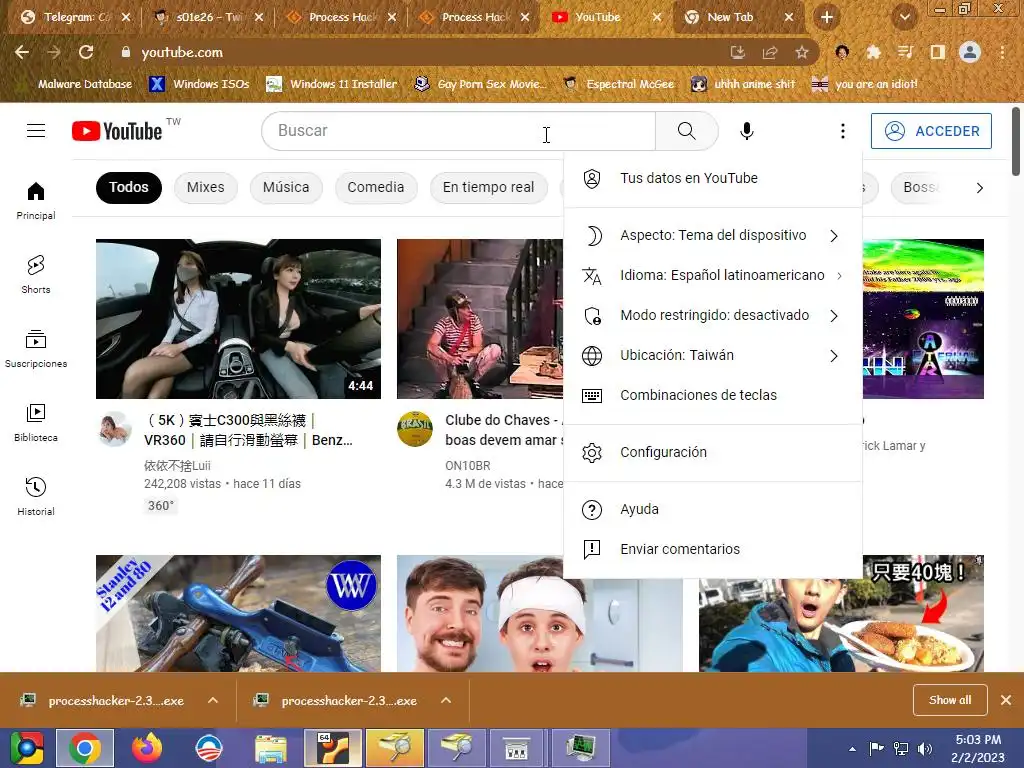Open Suscripciones in the sidebar
Image resolution: width=1024 pixels, height=768 pixels.
(x=36, y=349)
